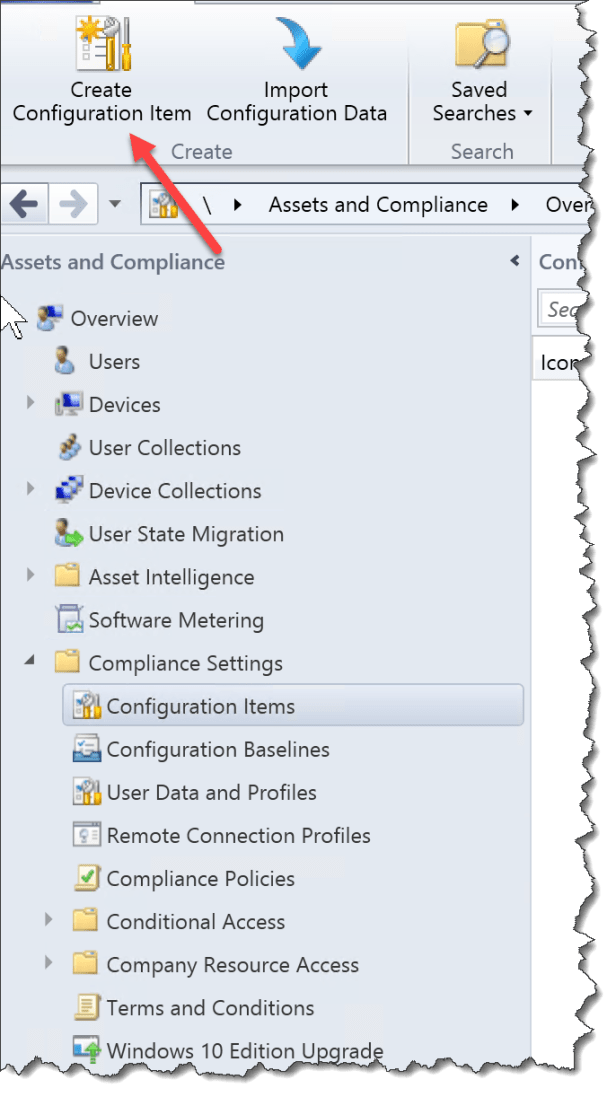Click the Back navigation button
This screenshot has height=1097, width=616.
(x=22, y=205)
